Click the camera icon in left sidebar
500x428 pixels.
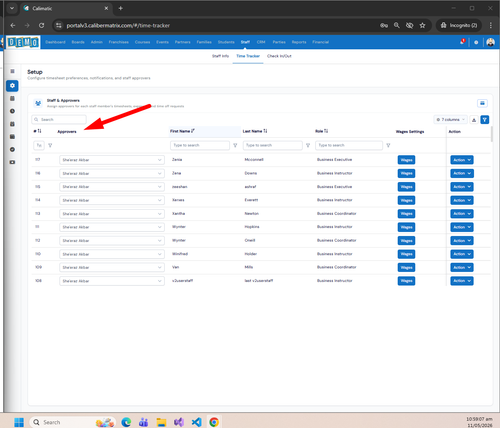[x=12, y=162]
